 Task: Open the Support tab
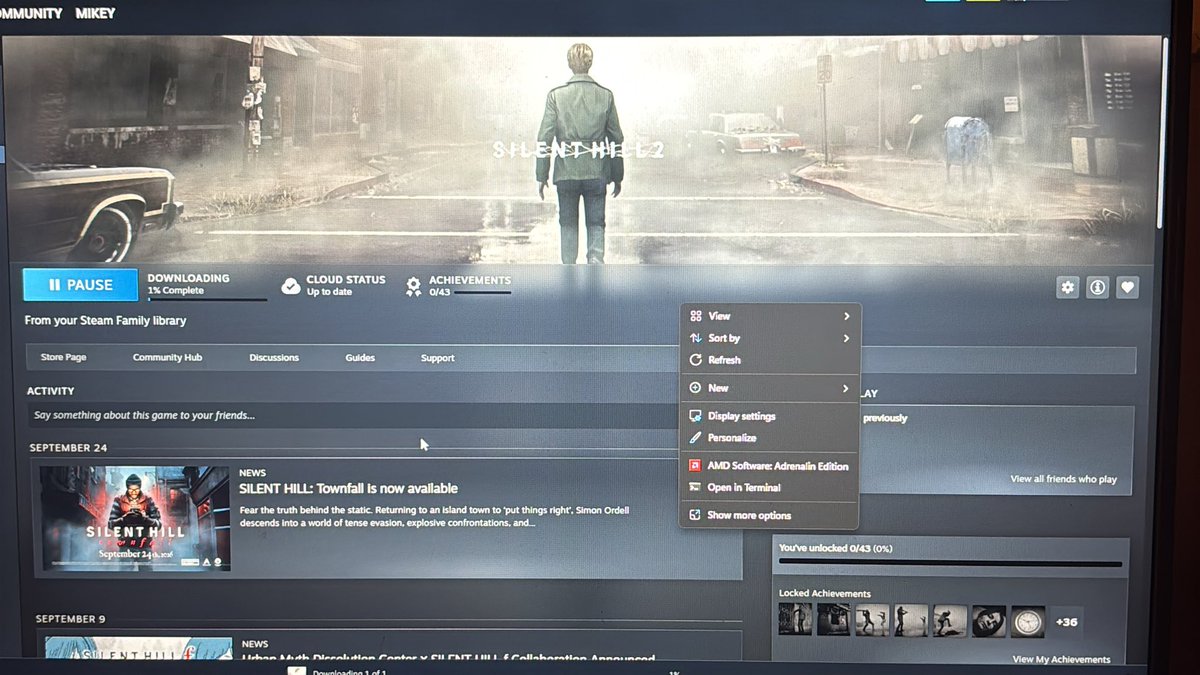[437, 358]
